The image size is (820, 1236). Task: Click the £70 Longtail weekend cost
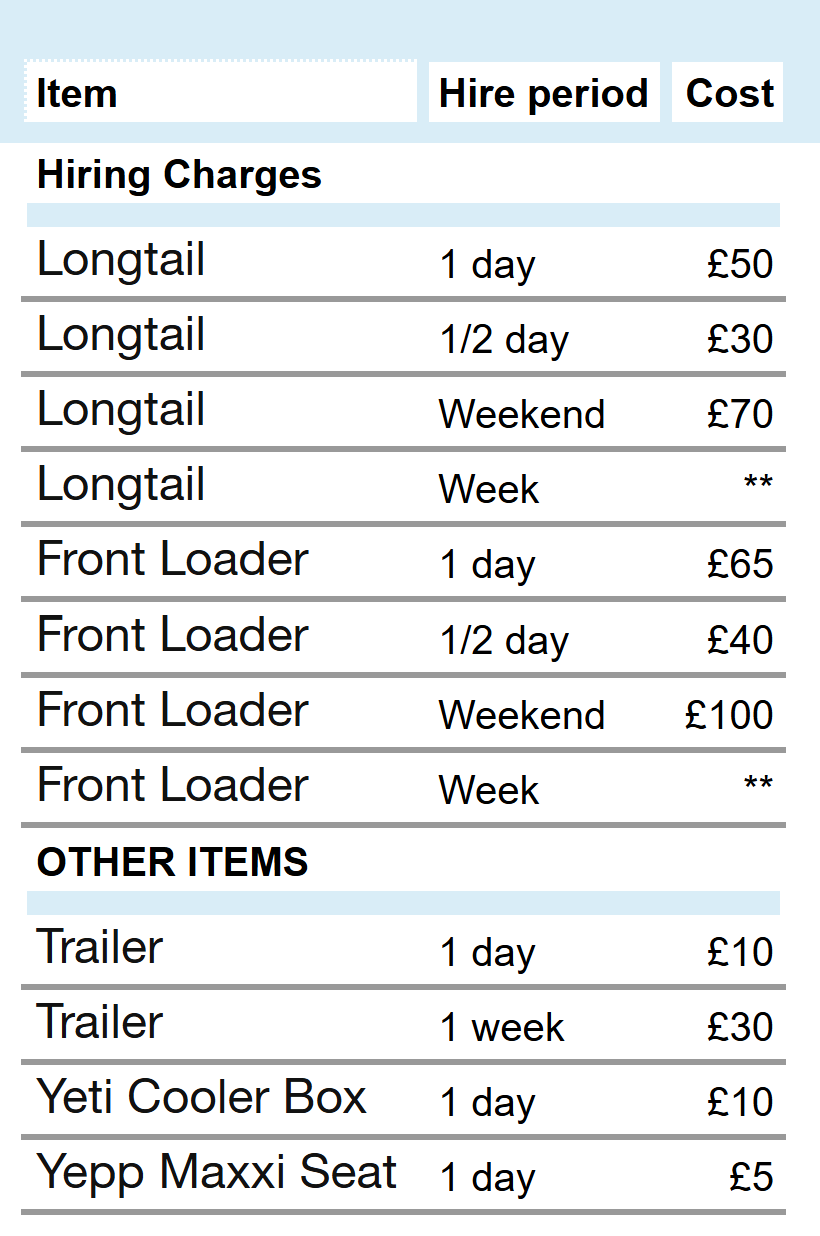[x=740, y=414]
